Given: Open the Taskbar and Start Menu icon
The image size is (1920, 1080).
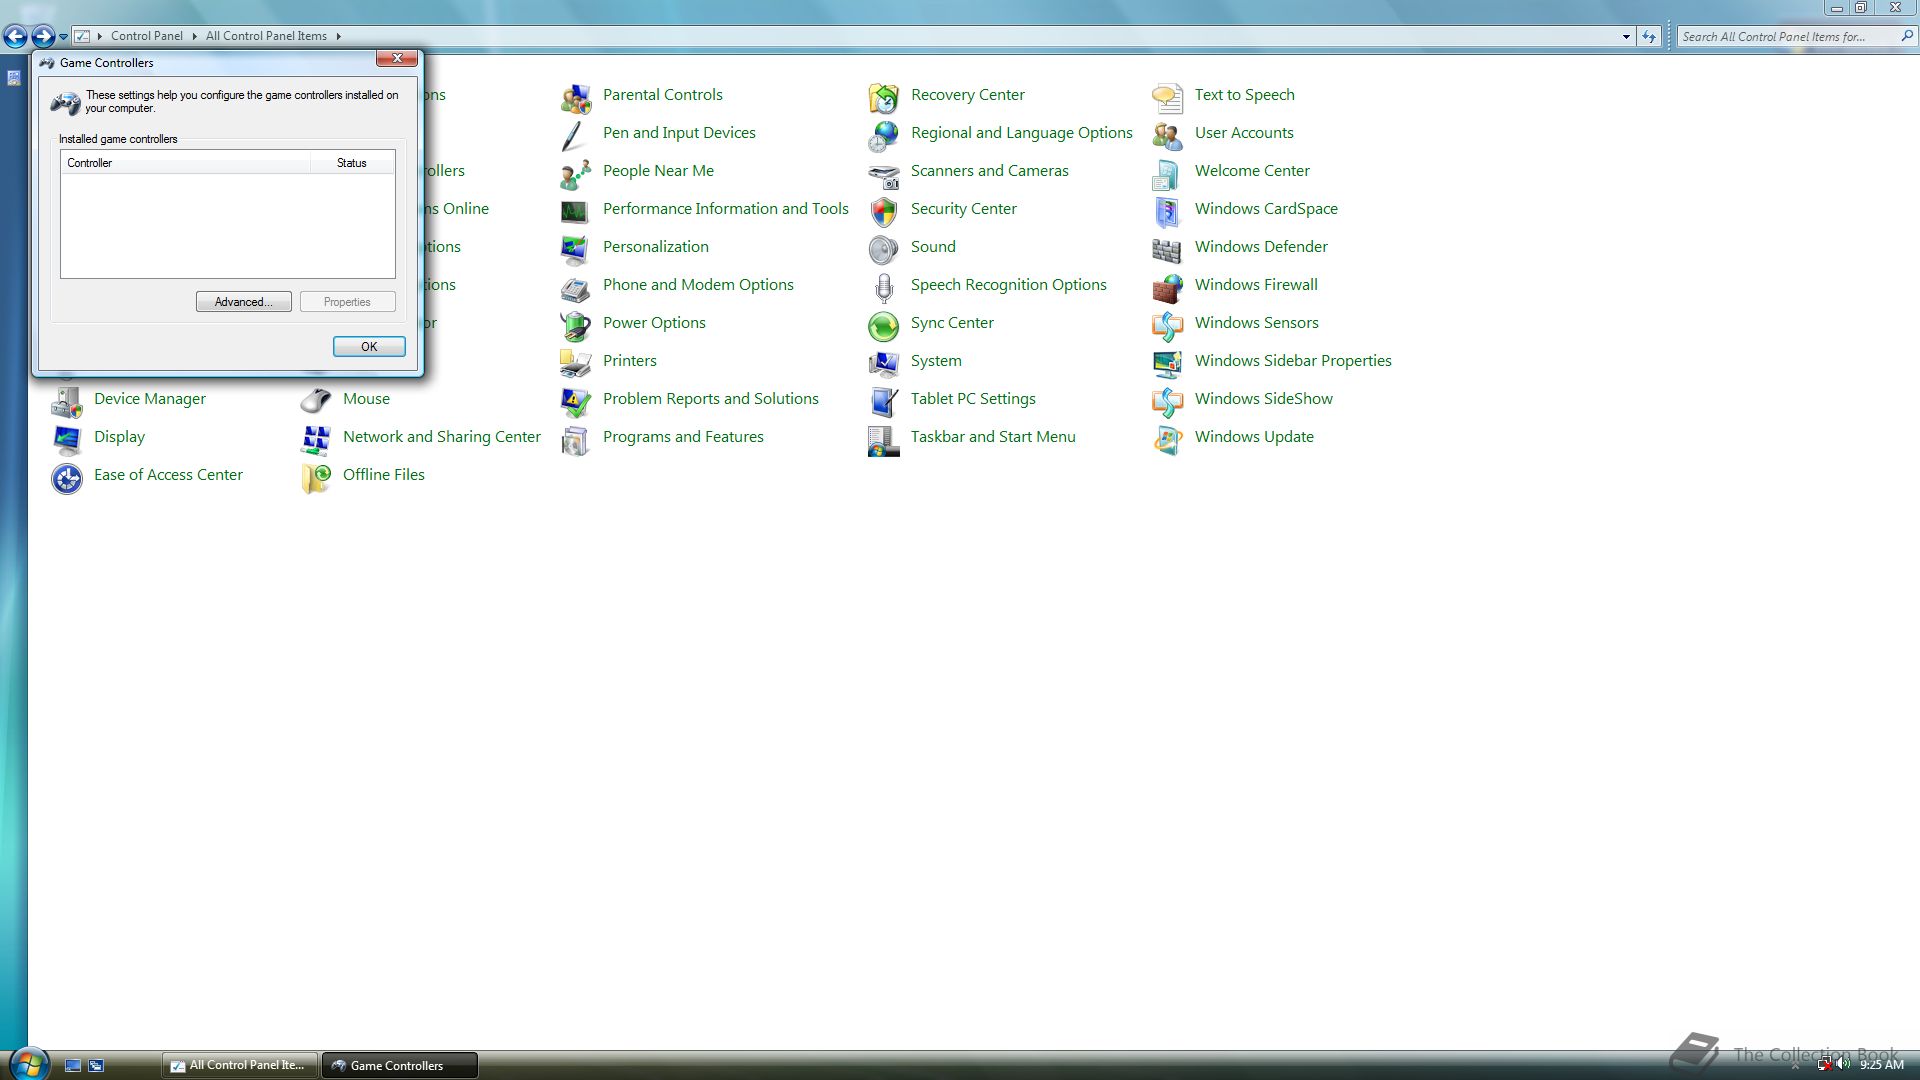Looking at the screenshot, I should click(883, 439).
